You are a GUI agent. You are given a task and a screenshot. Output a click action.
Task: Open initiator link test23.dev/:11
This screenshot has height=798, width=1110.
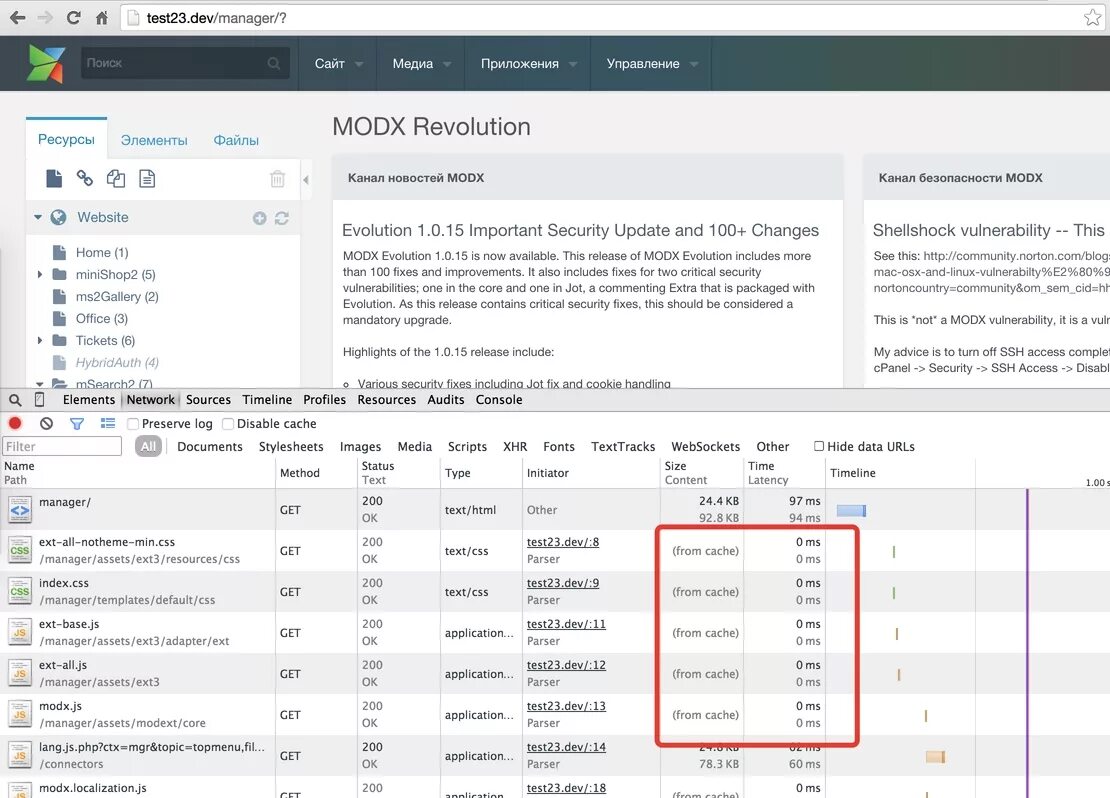point(566,625)
